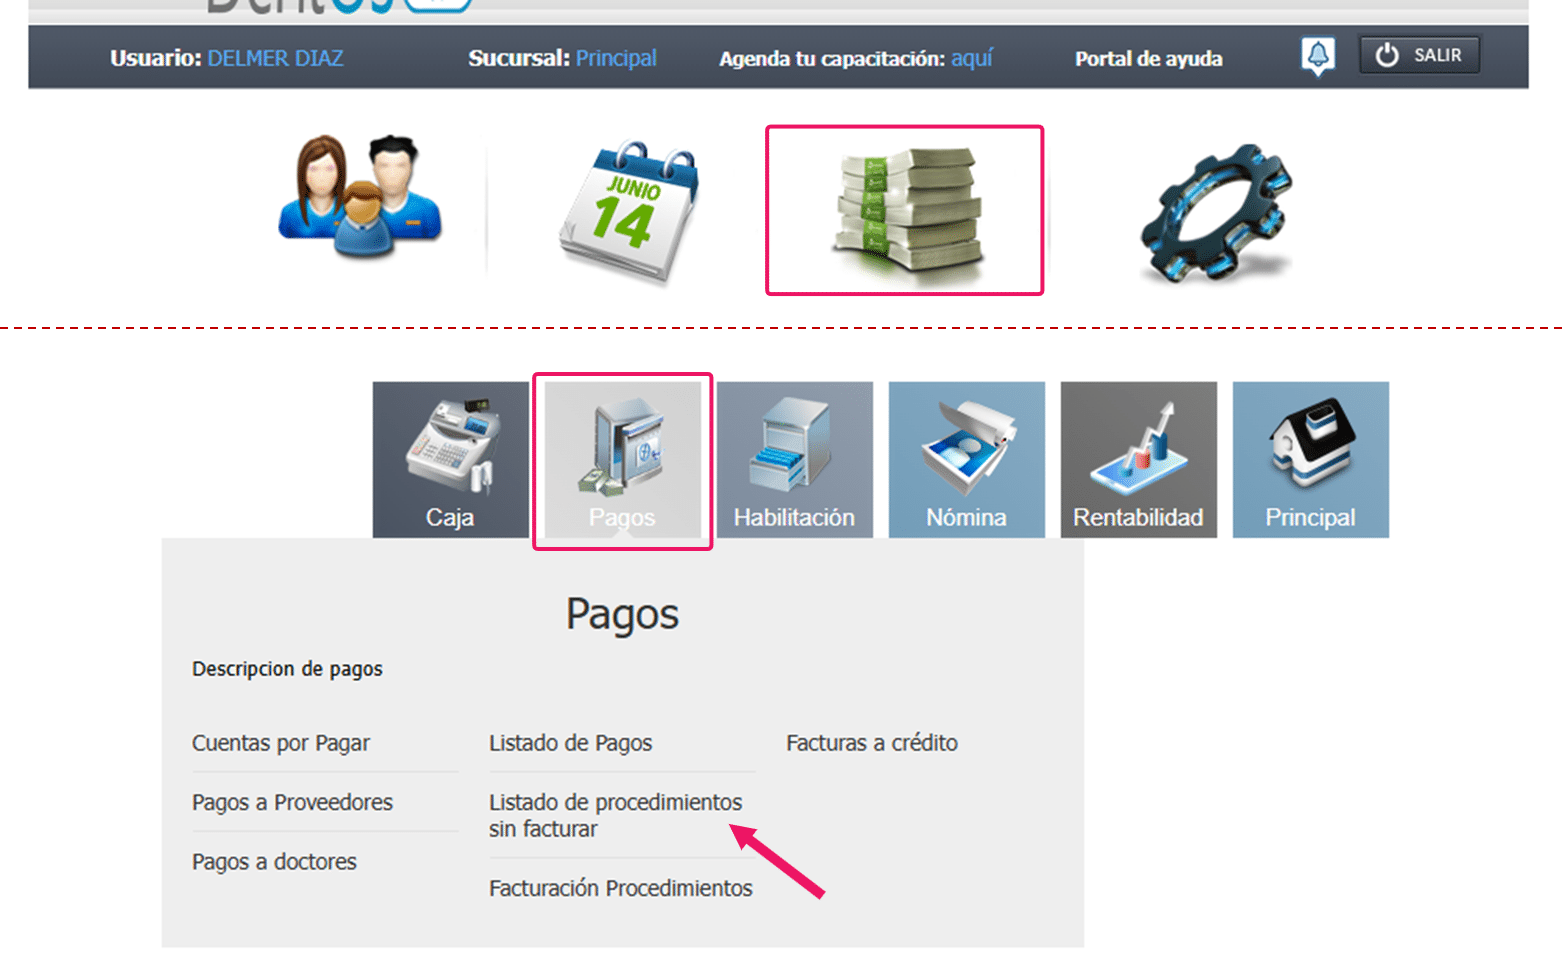Screen dimensions: 1567x957
Task: Open the patients module people icon
Action: (360, 196)
